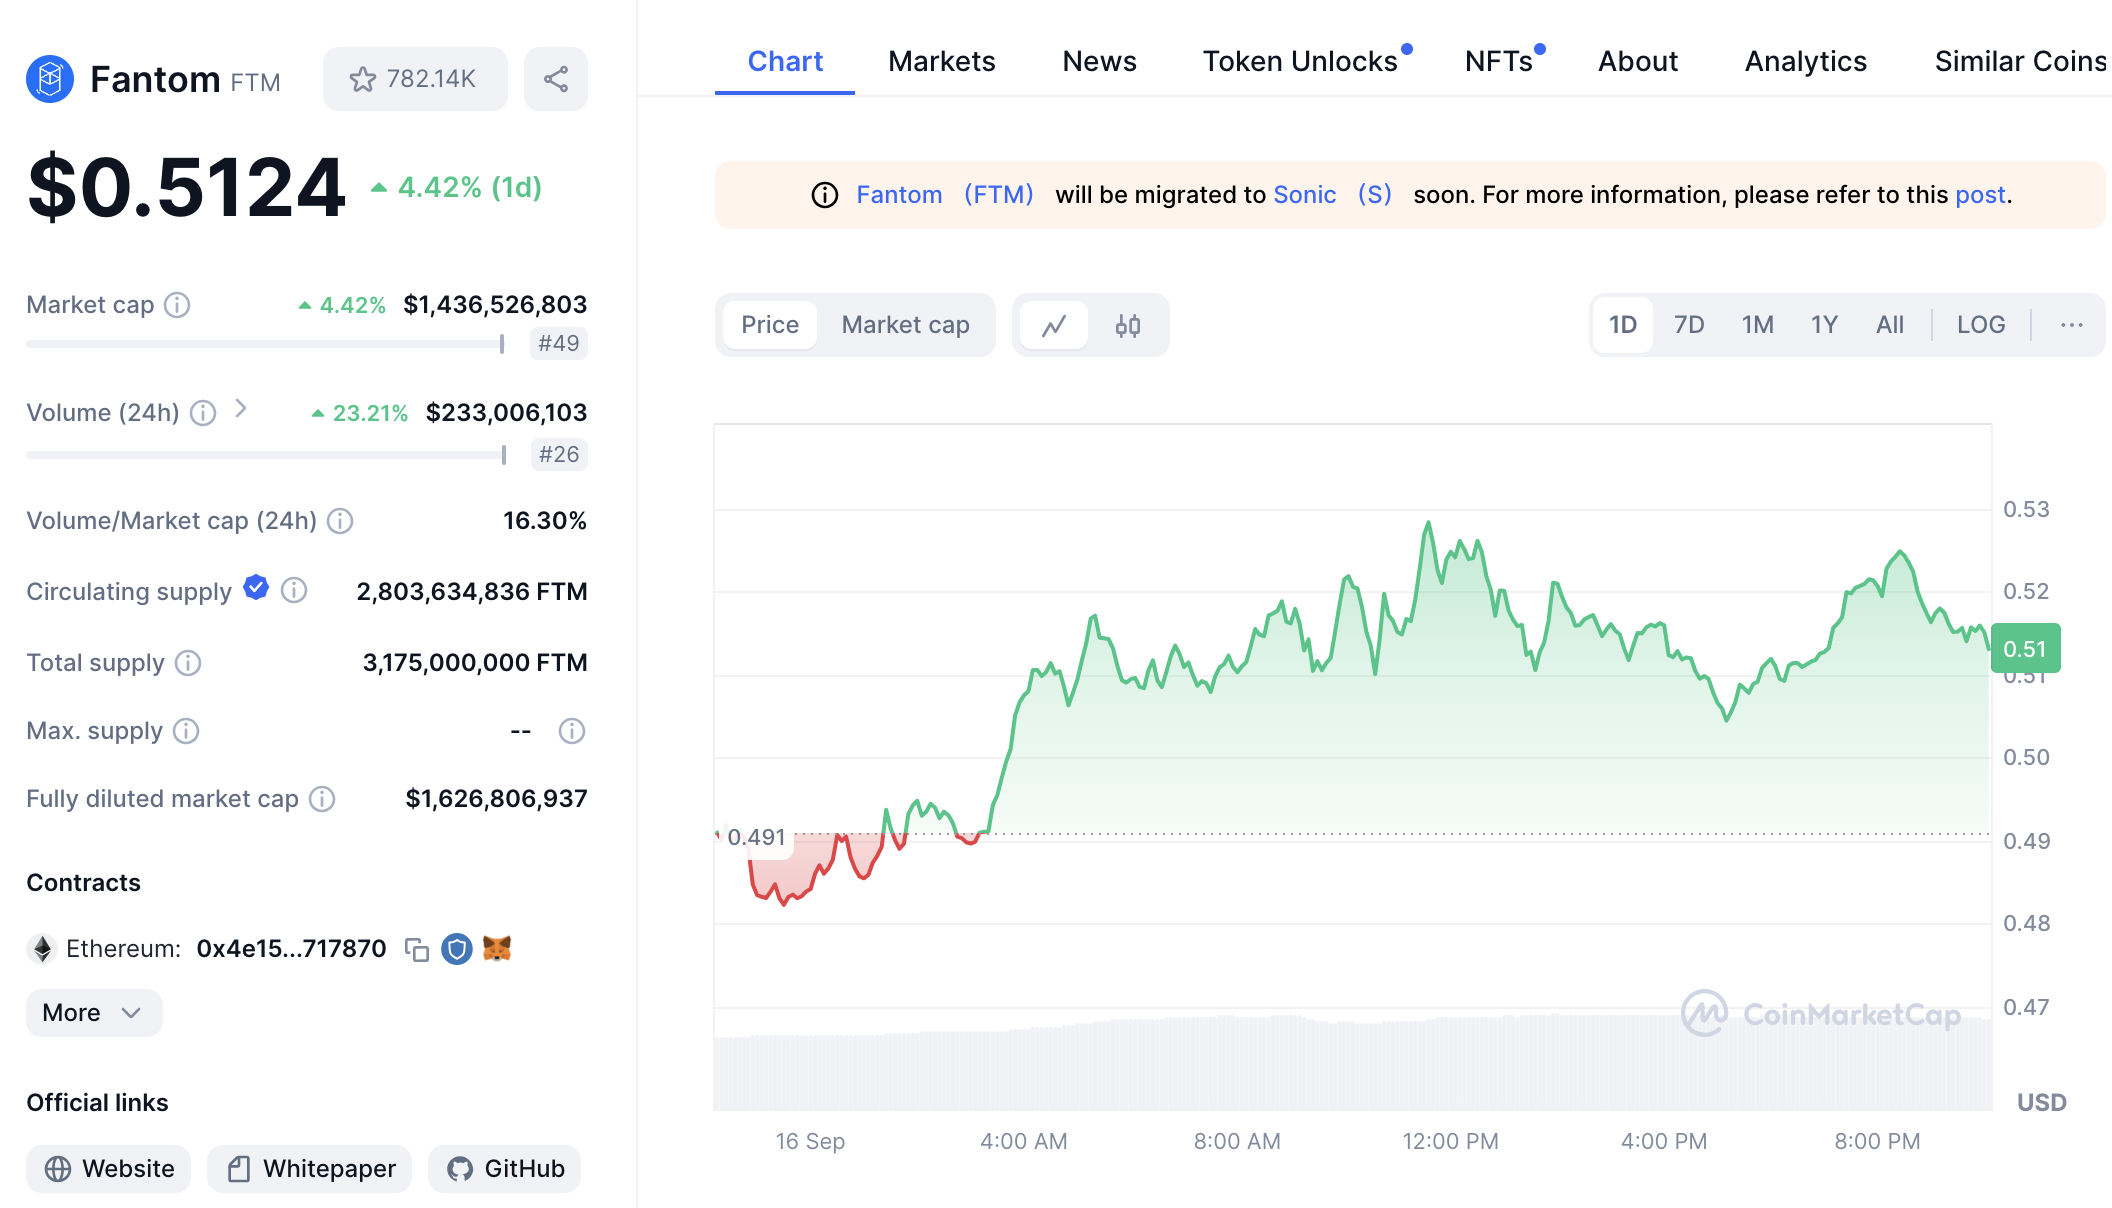
Task: Click the current price 0.51 chart label
Action: pos(2026,649)
